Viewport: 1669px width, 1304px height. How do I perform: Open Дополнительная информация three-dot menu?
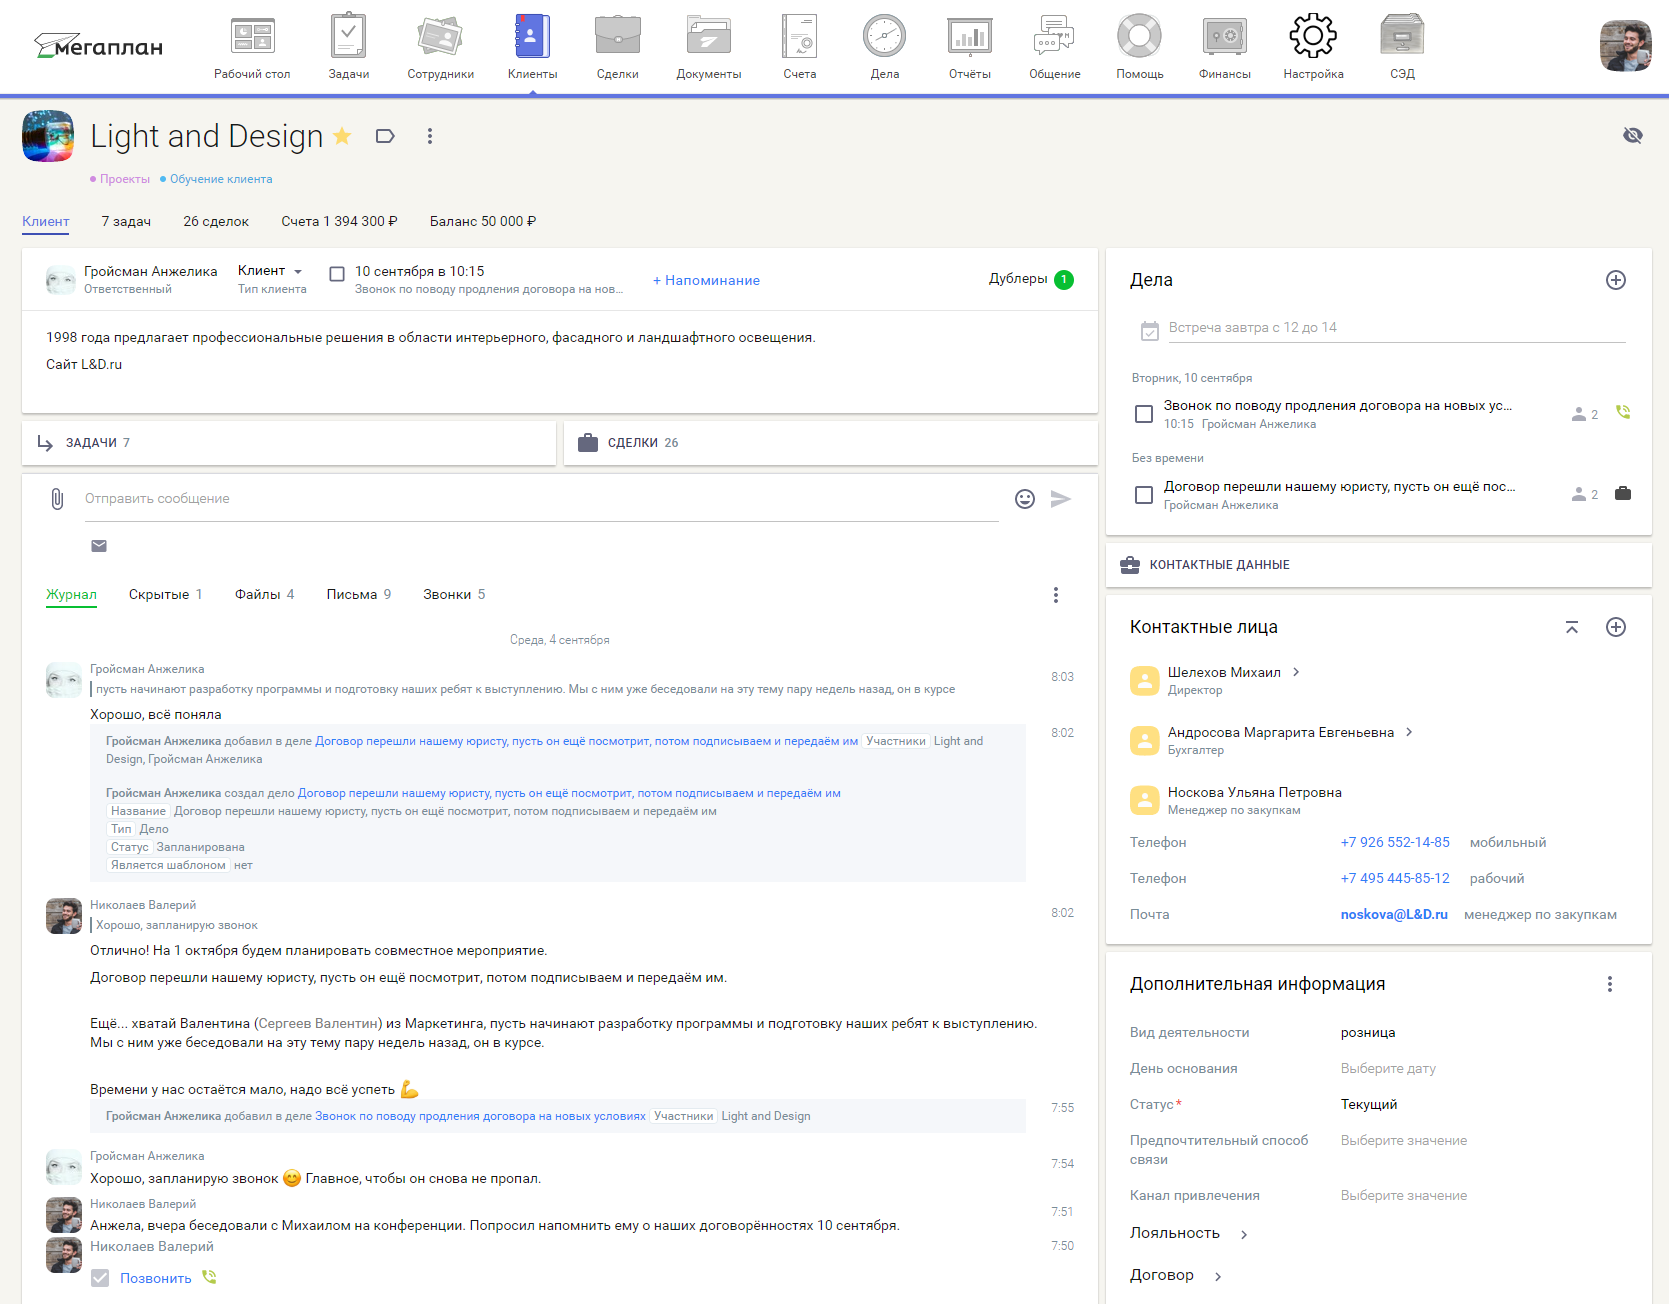[1610, 984]
